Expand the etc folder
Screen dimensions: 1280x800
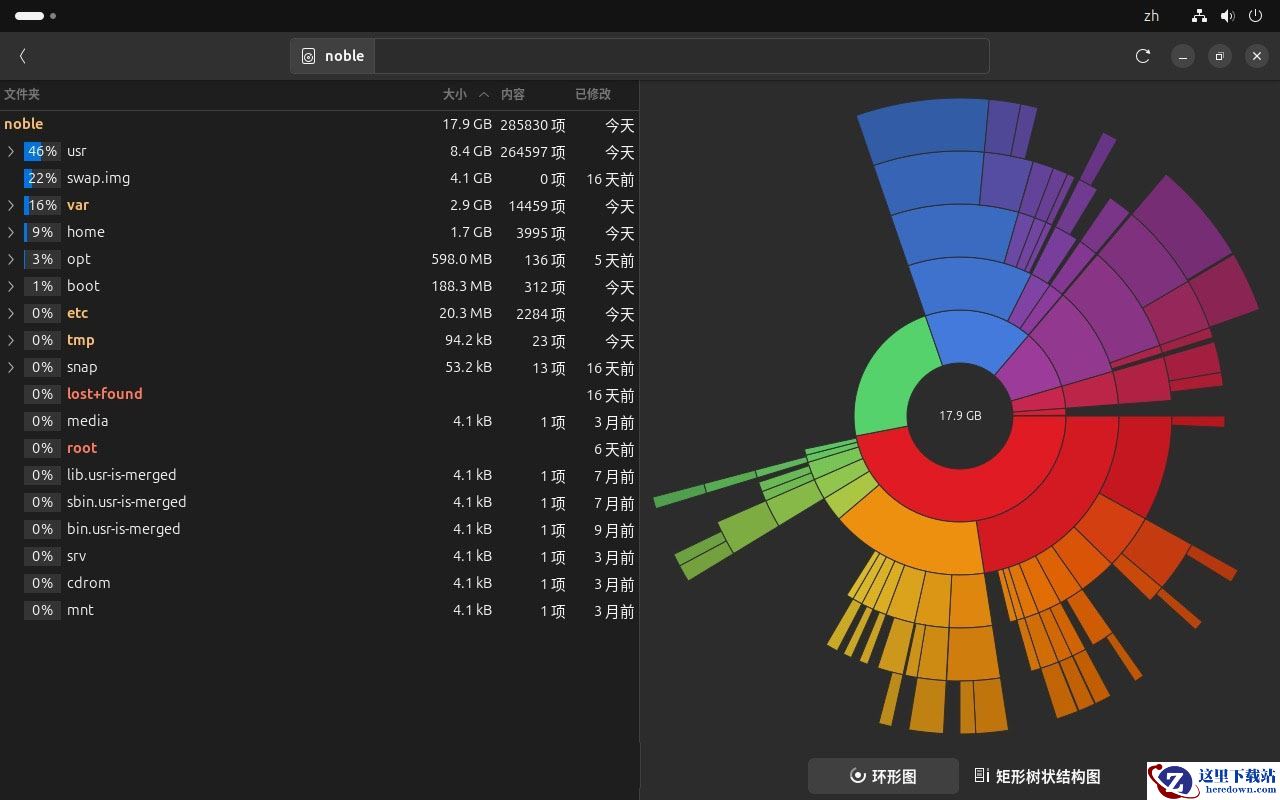pos(11,313)
